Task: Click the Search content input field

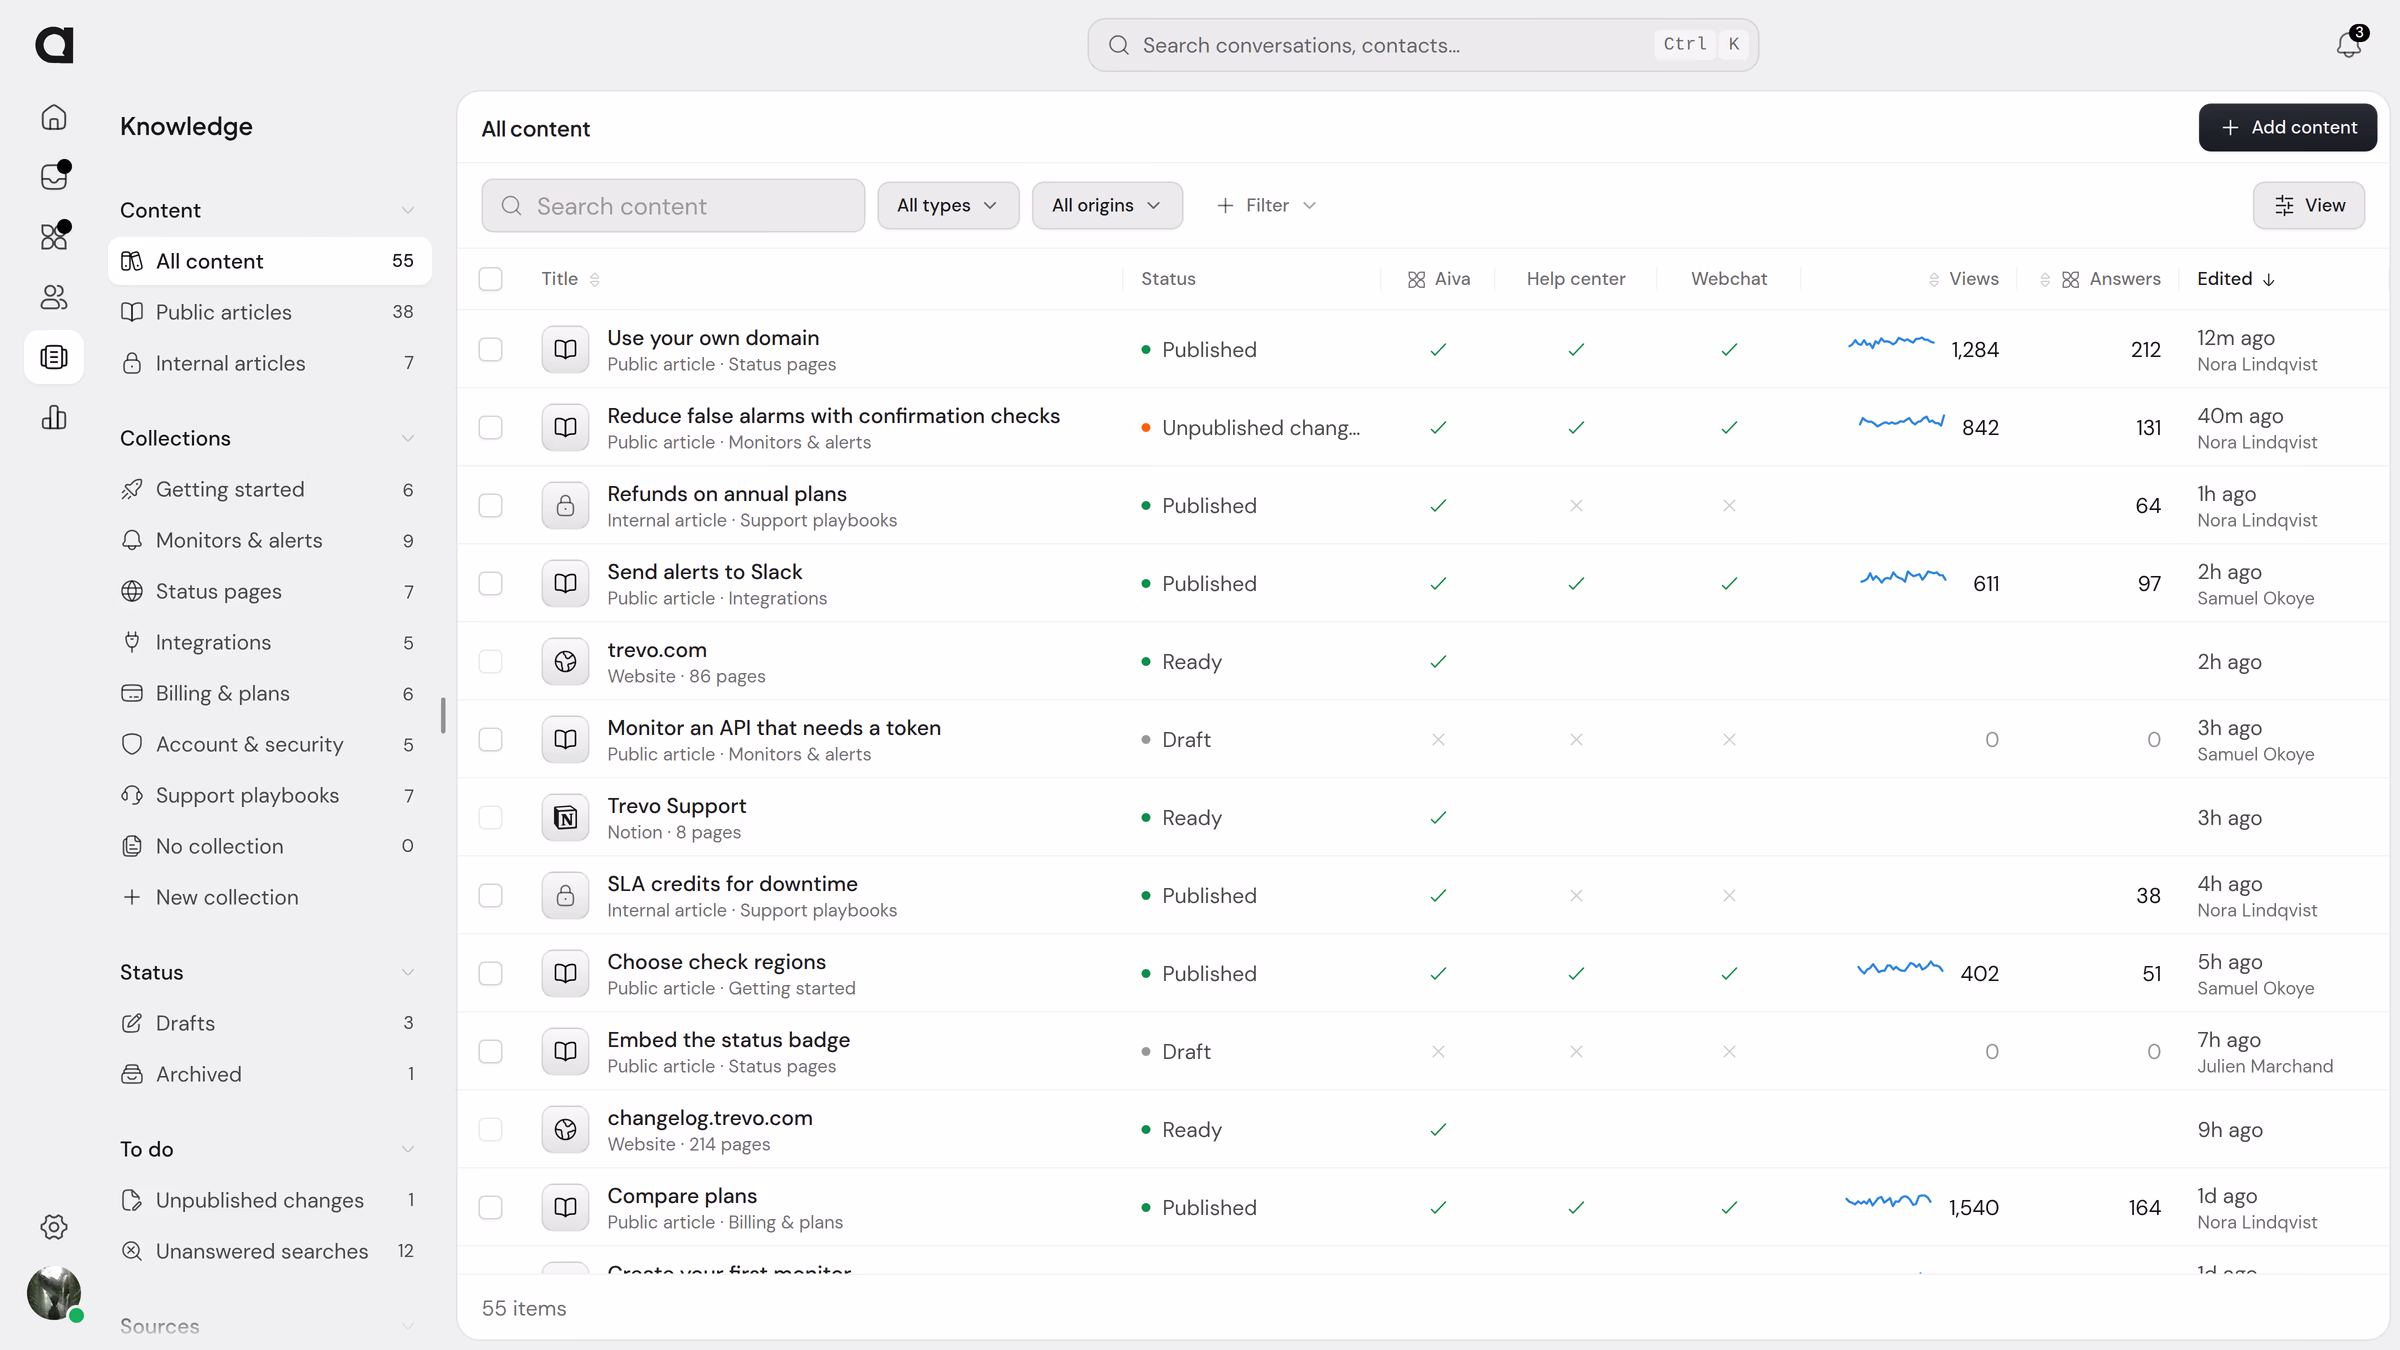Action: [673, 206]
